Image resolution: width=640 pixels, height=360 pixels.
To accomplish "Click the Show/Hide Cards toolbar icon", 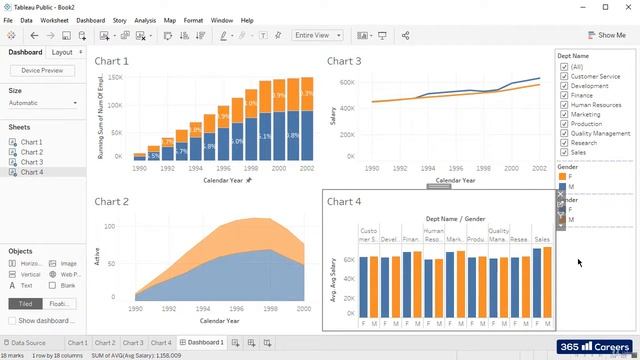I will [362, 36].
